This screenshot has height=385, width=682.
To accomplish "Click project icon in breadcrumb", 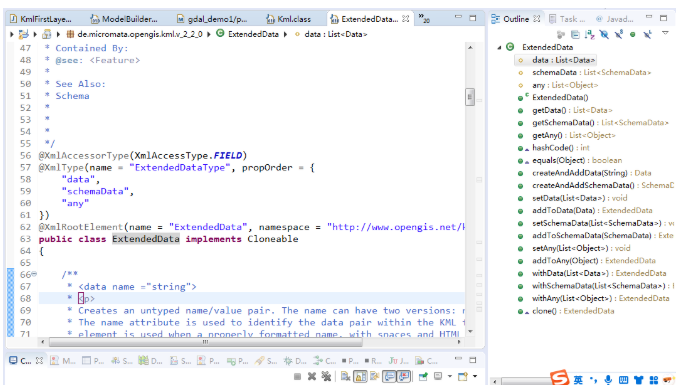I will coord(23,34).
